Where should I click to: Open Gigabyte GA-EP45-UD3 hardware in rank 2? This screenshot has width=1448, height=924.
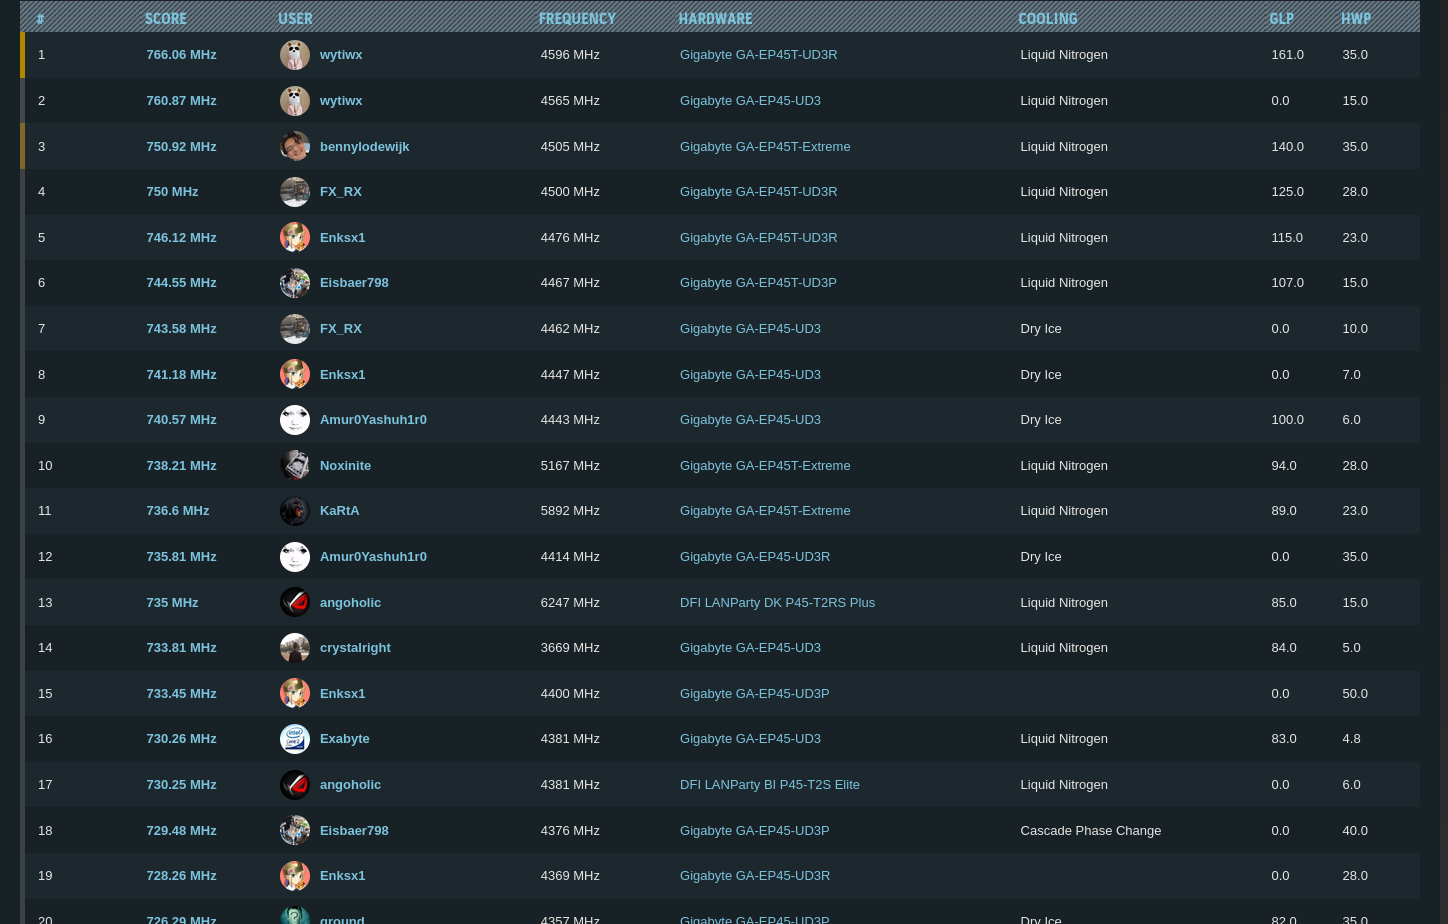tap(750, 101)
